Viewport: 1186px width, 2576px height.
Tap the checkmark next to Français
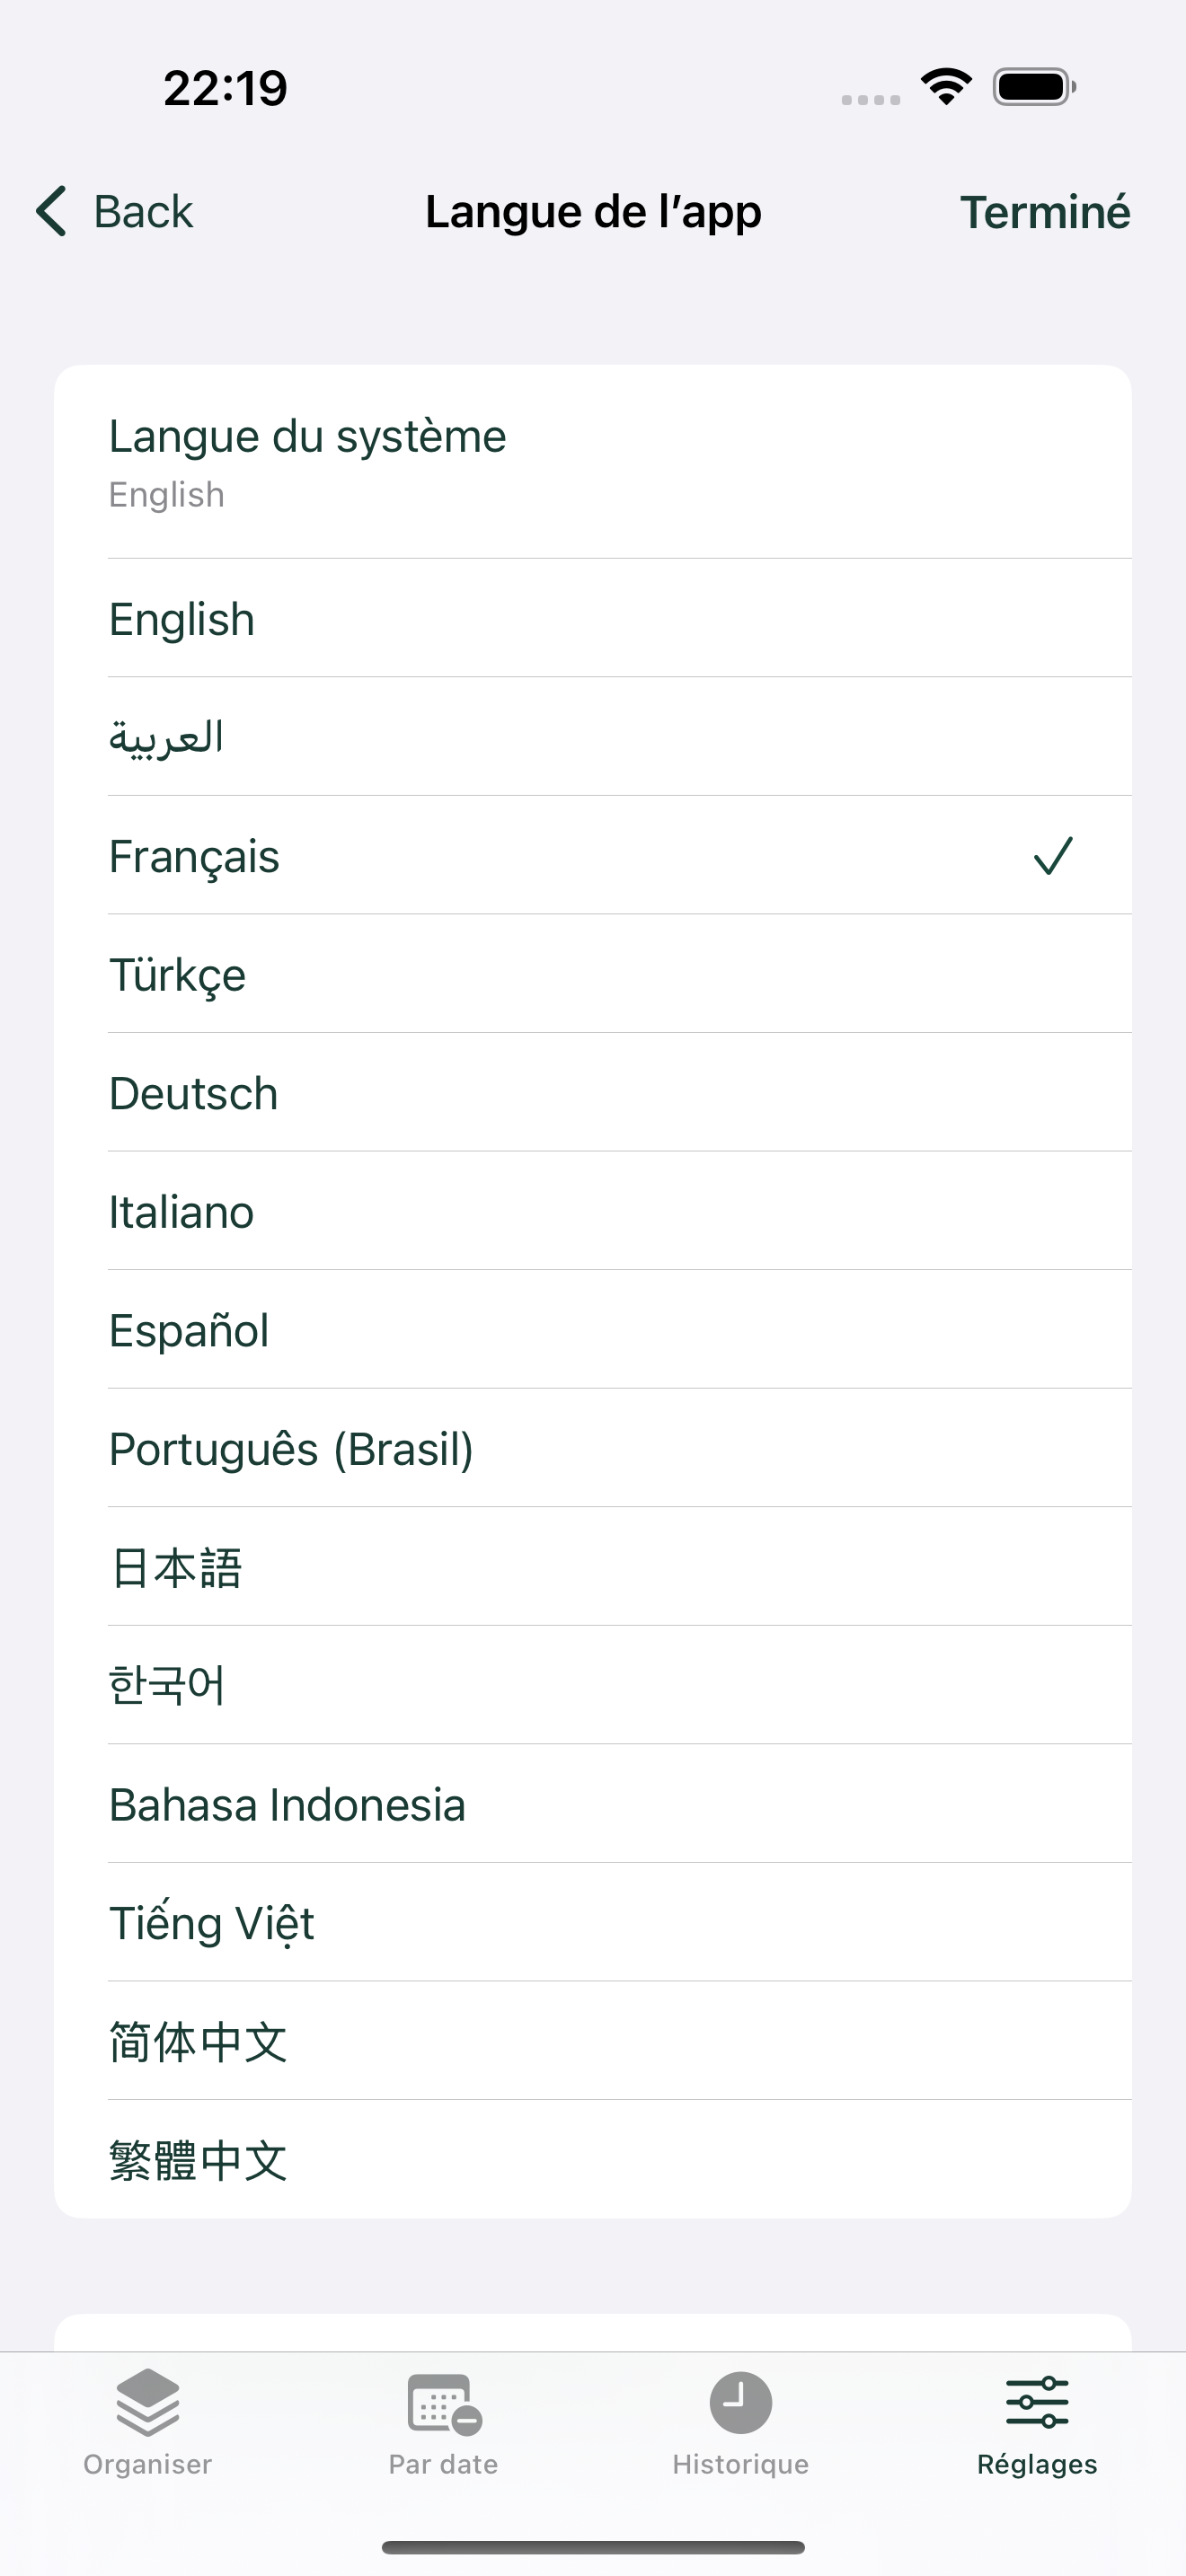(x=1053, y=856)
